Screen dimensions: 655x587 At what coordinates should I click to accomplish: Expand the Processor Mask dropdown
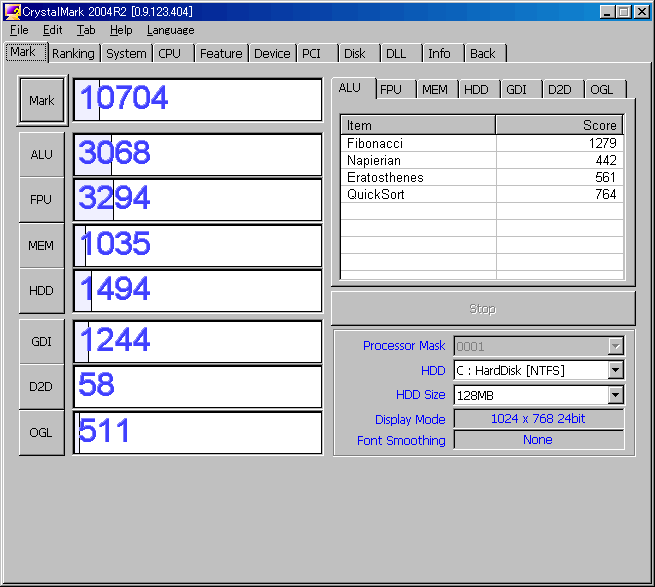pyautogui.click(x=616, y=346)
